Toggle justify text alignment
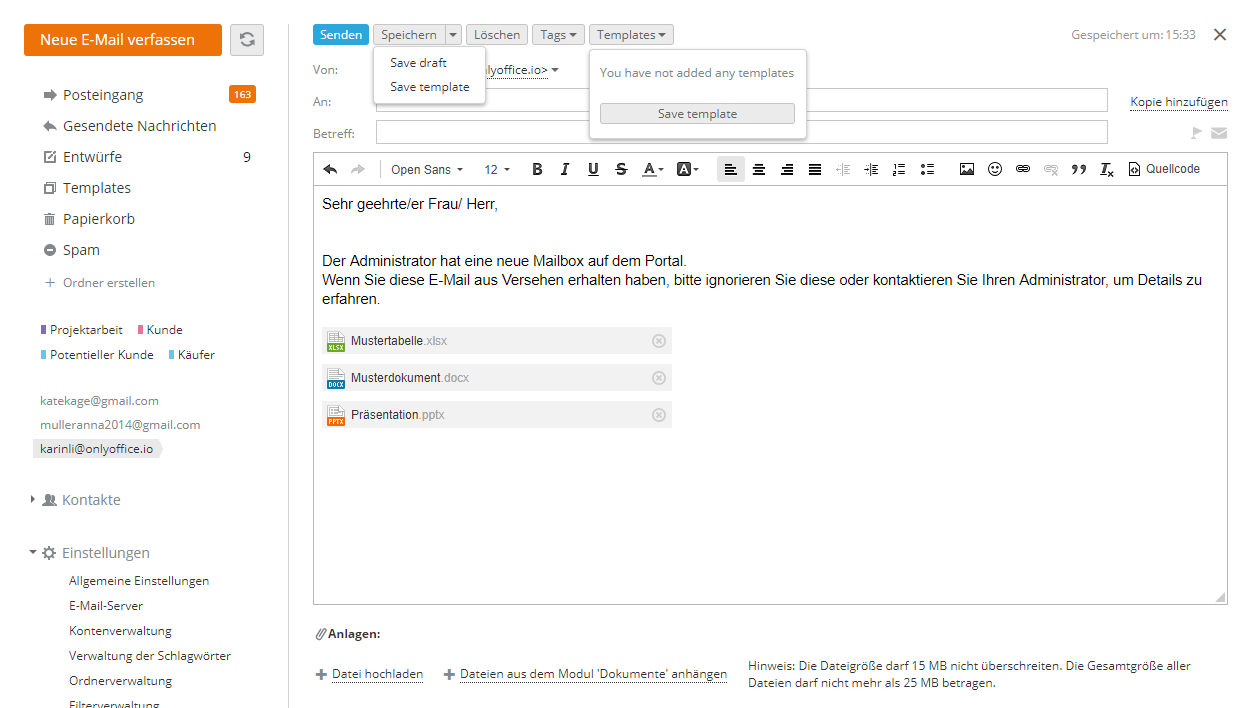Viewport: 1240px width, 708px height. 815,170
